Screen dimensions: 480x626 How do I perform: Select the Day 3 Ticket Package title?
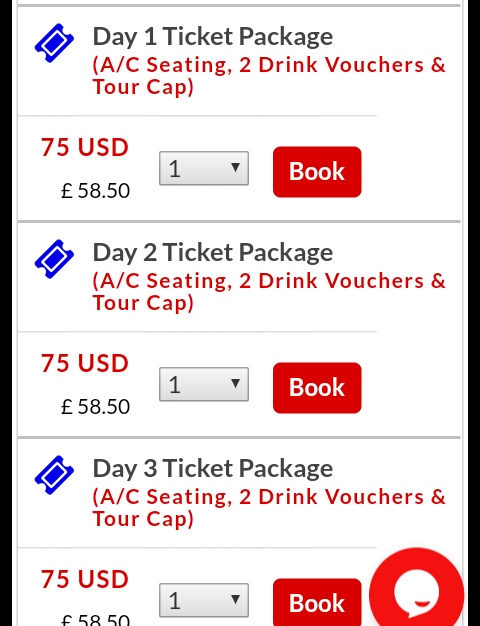click(212, 469)
